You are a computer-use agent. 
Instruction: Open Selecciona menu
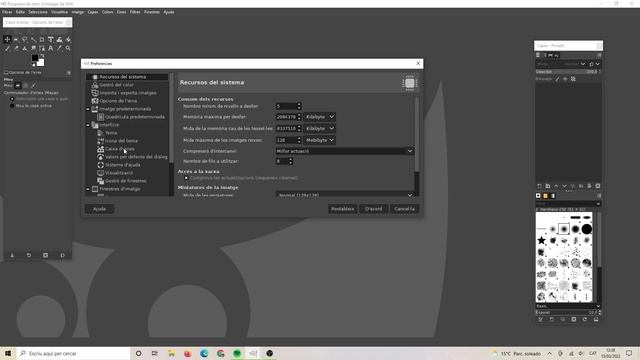38,12
